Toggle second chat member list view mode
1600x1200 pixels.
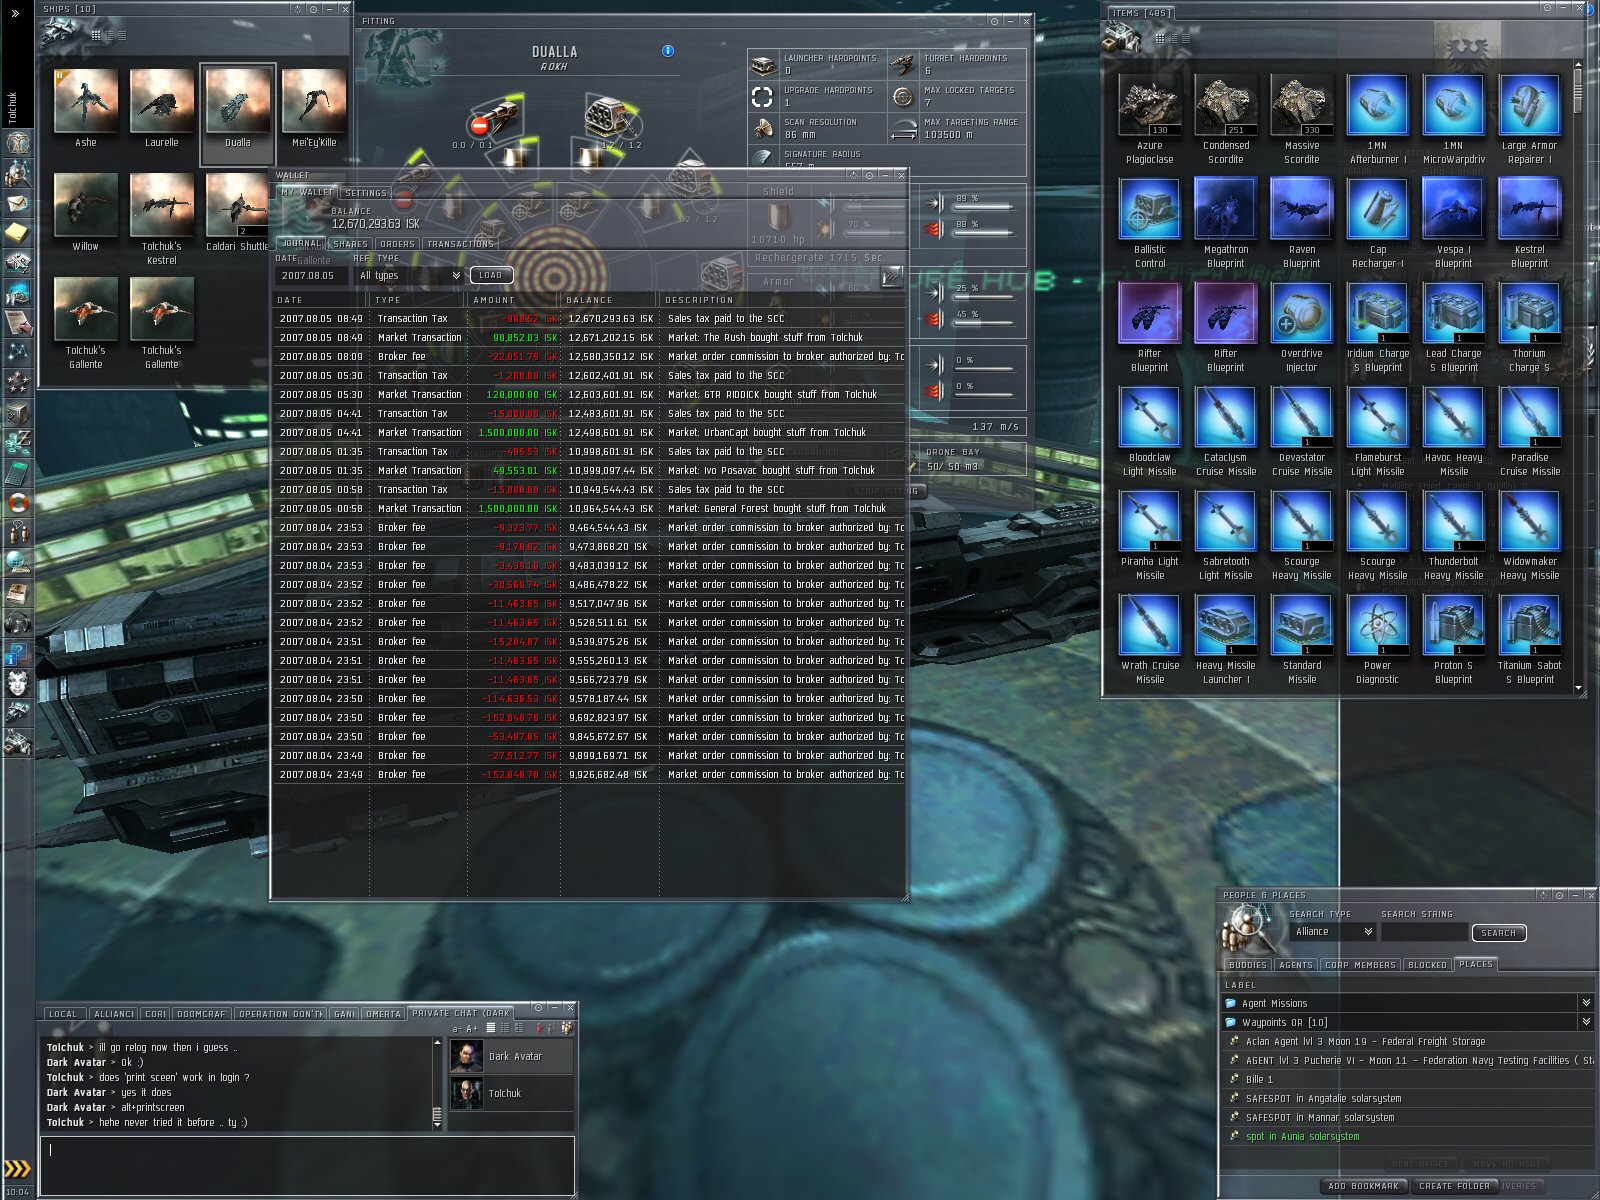point(504,1027)
